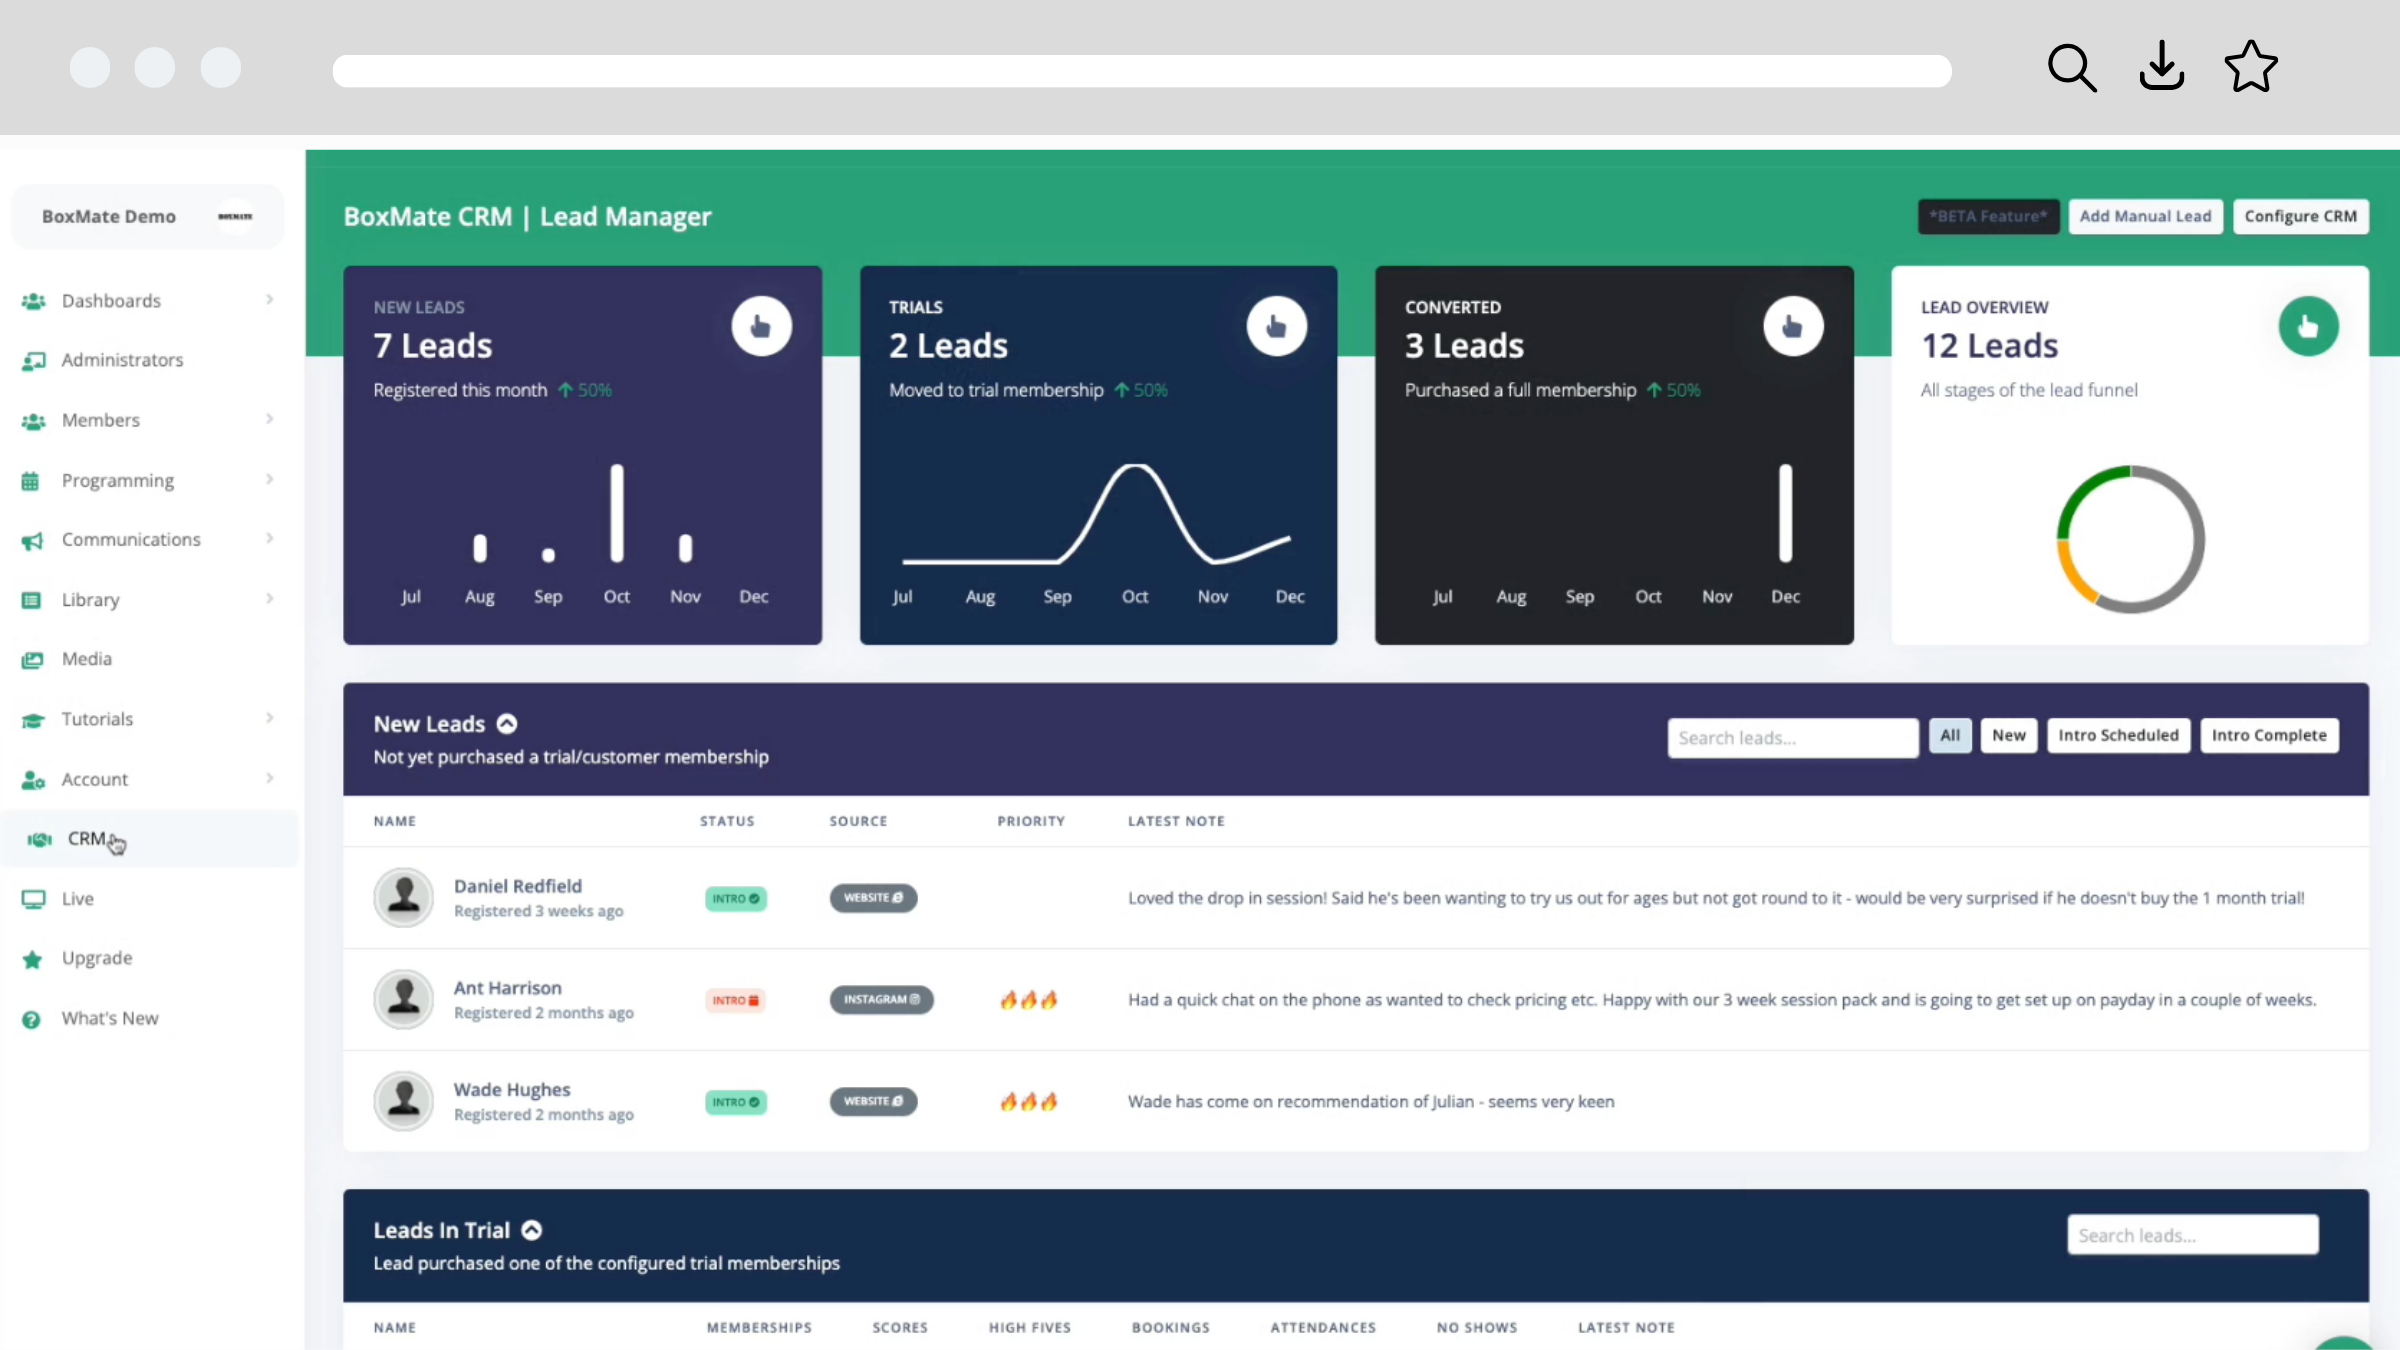Click the Add Manual Lead button

(x=2146, y=216)
